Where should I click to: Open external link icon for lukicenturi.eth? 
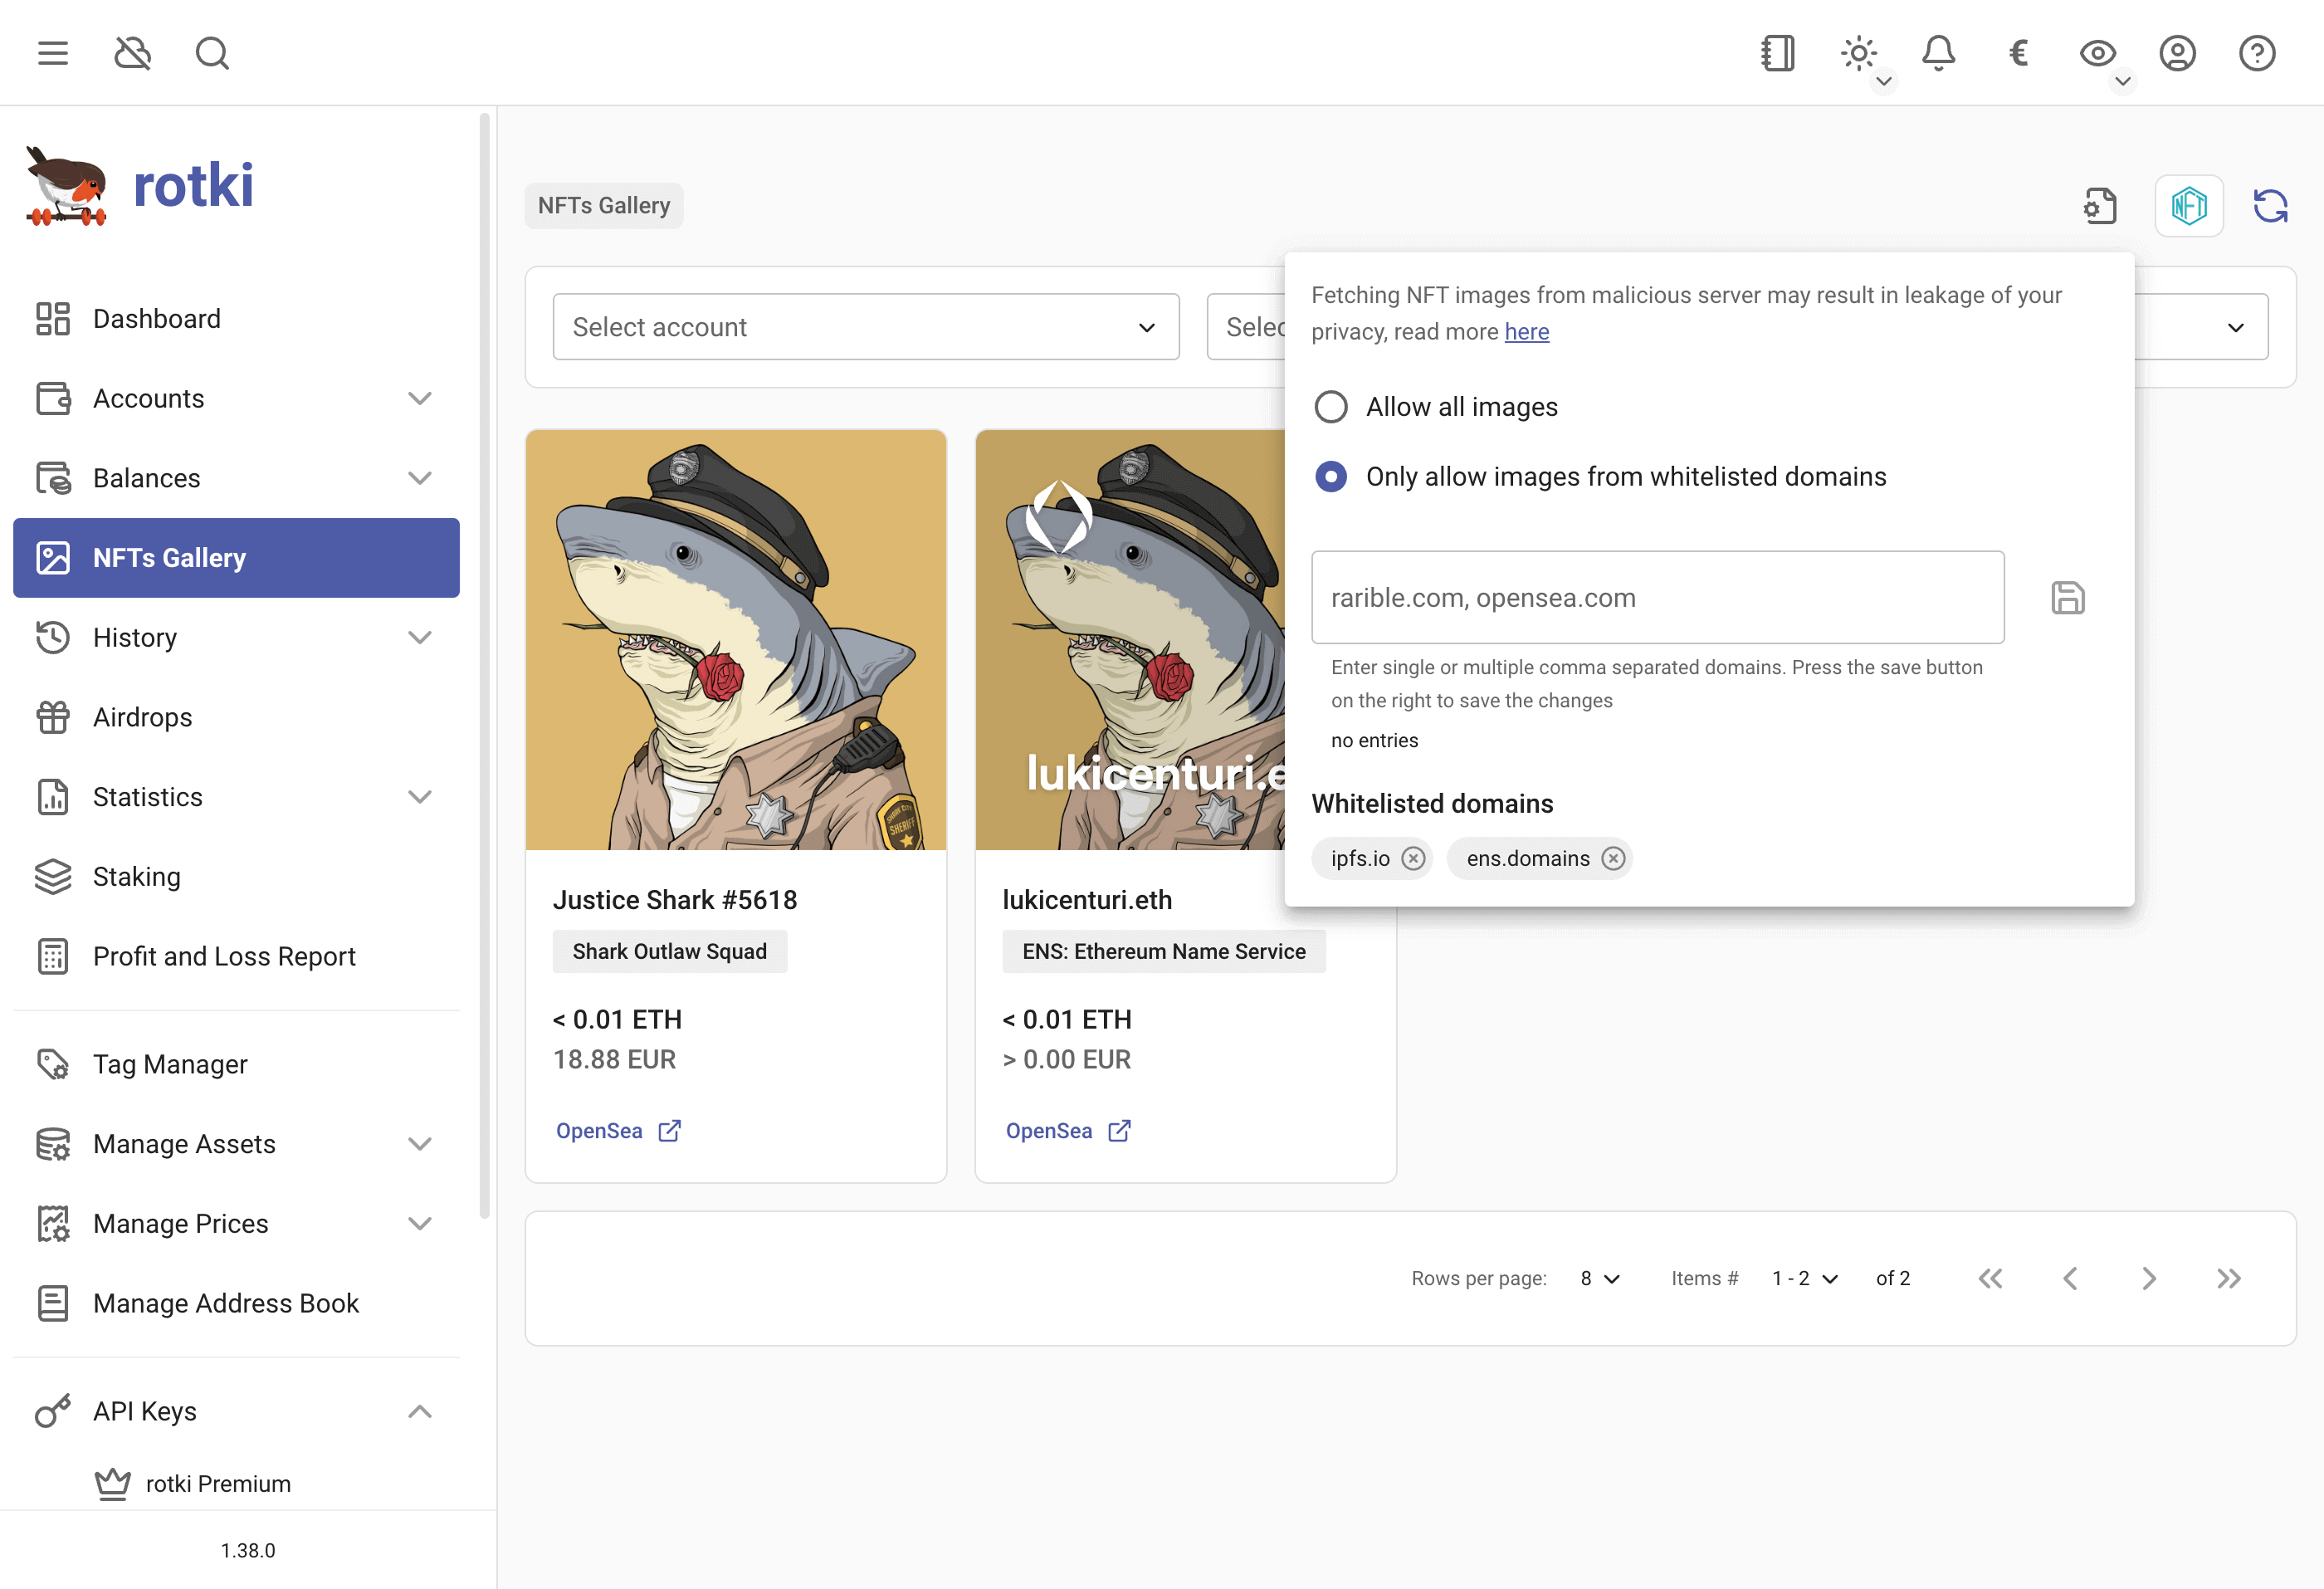click(x=1119, y=1130)
